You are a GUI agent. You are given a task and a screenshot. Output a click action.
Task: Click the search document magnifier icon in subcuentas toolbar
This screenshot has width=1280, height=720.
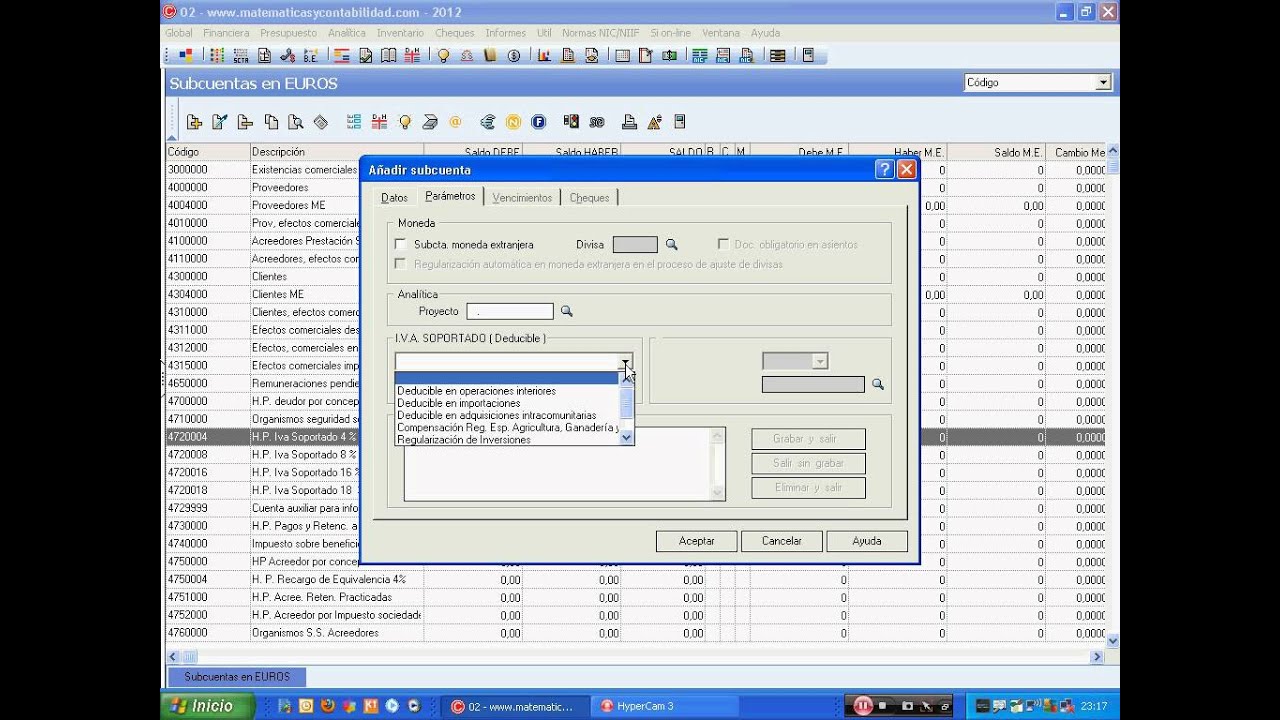pos(296,122)
